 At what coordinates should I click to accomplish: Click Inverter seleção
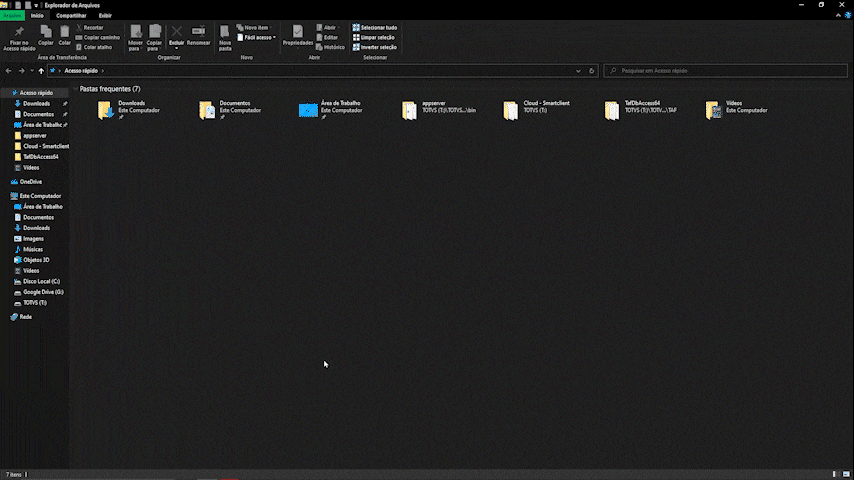pyautogui.click(x=375, y=47)
